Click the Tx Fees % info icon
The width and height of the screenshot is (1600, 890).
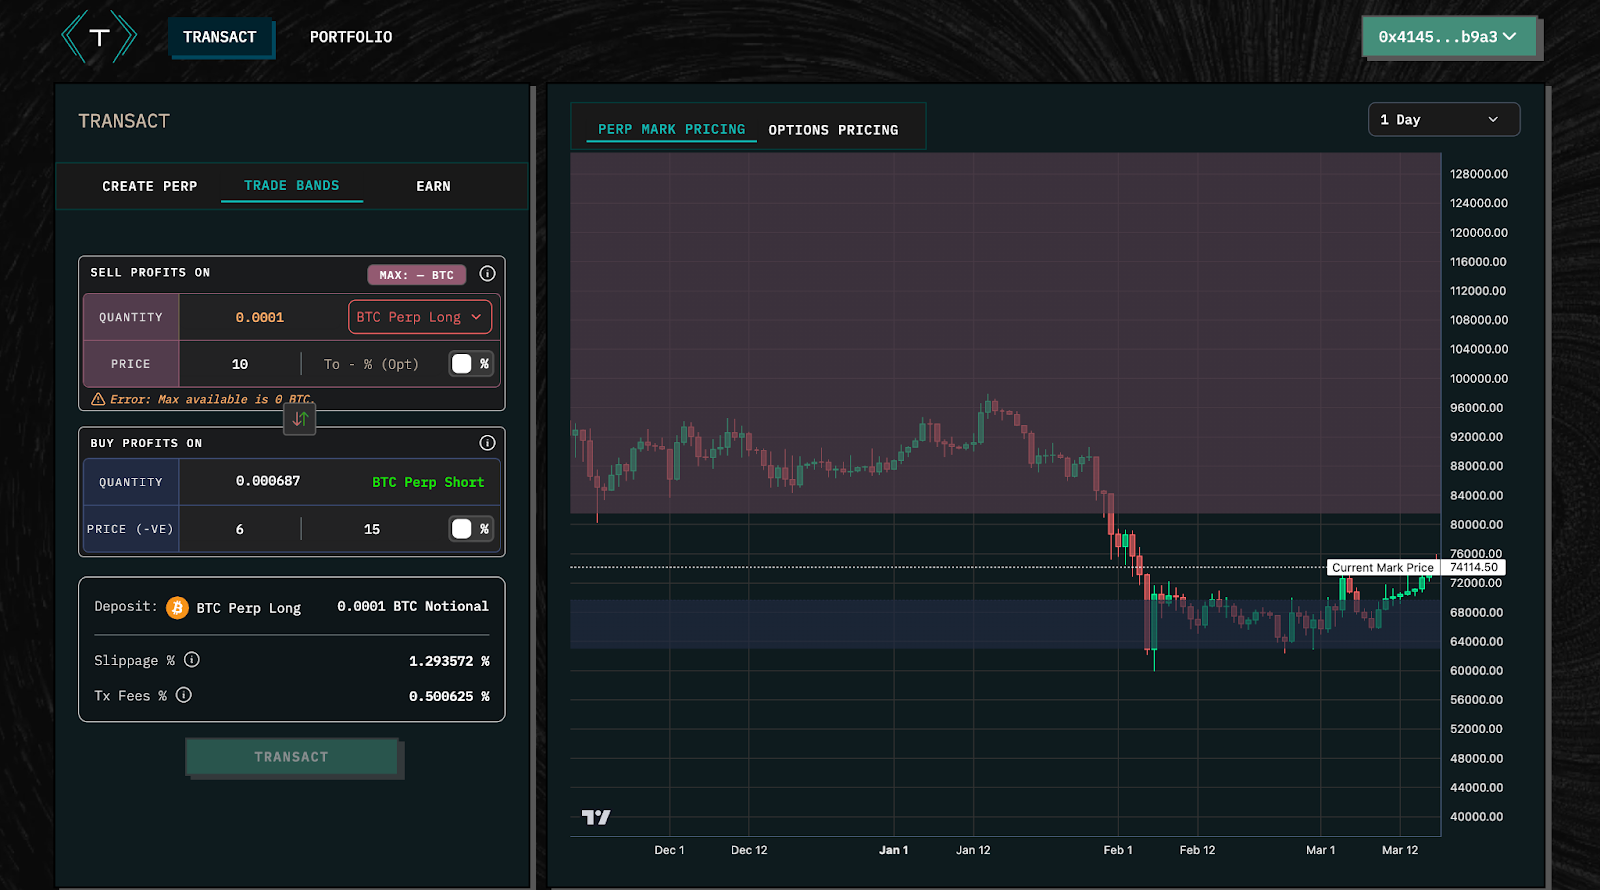click(184, 695)
